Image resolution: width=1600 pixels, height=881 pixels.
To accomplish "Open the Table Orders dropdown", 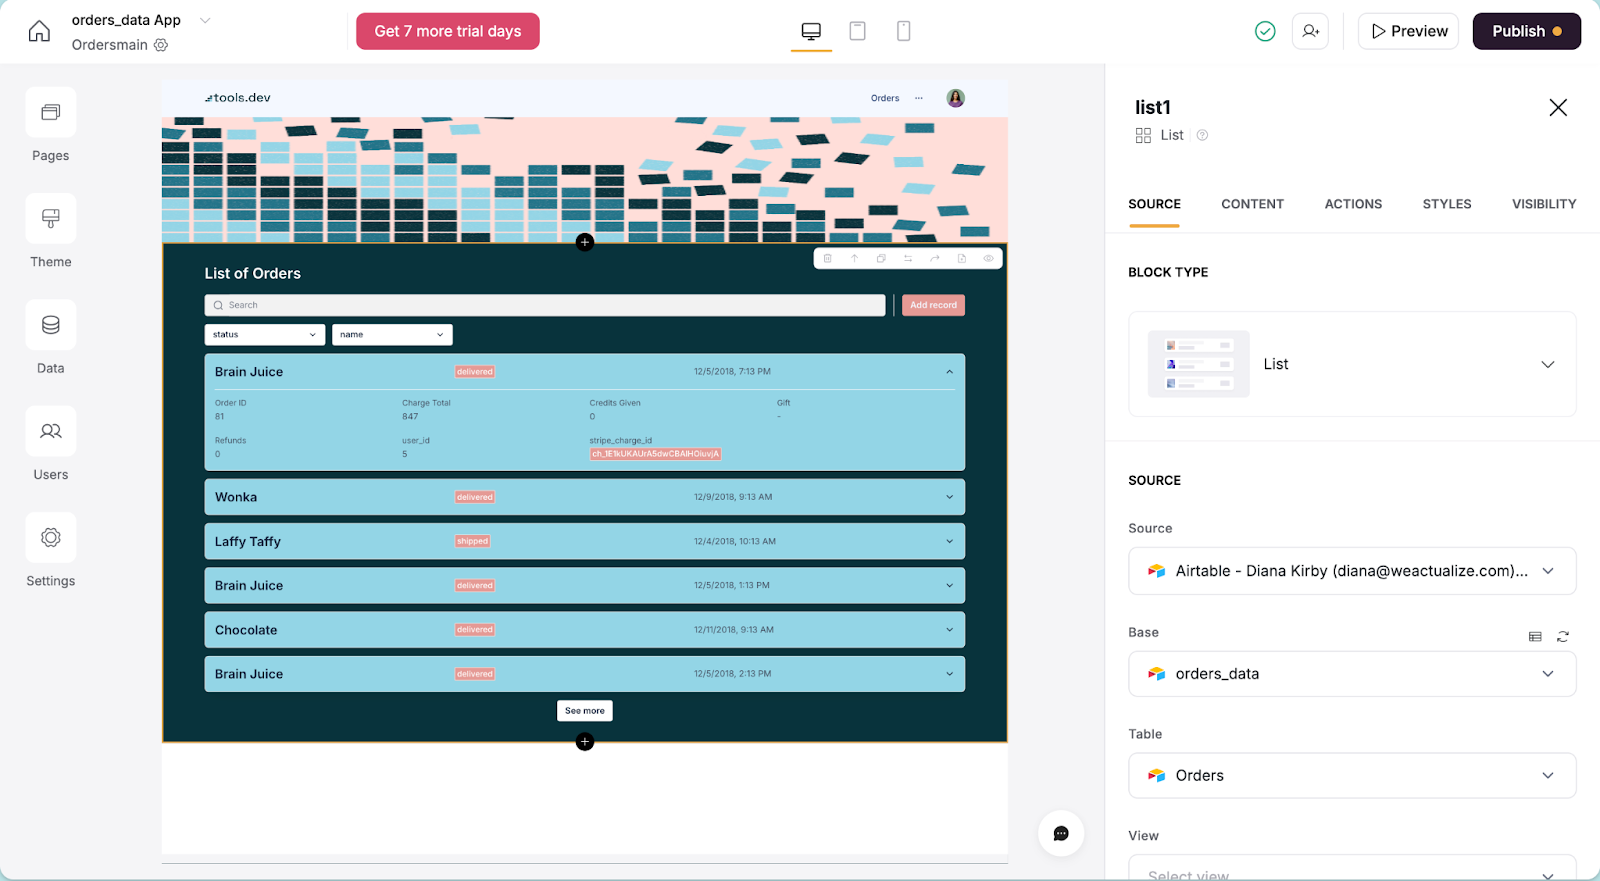I will 1352,775.
